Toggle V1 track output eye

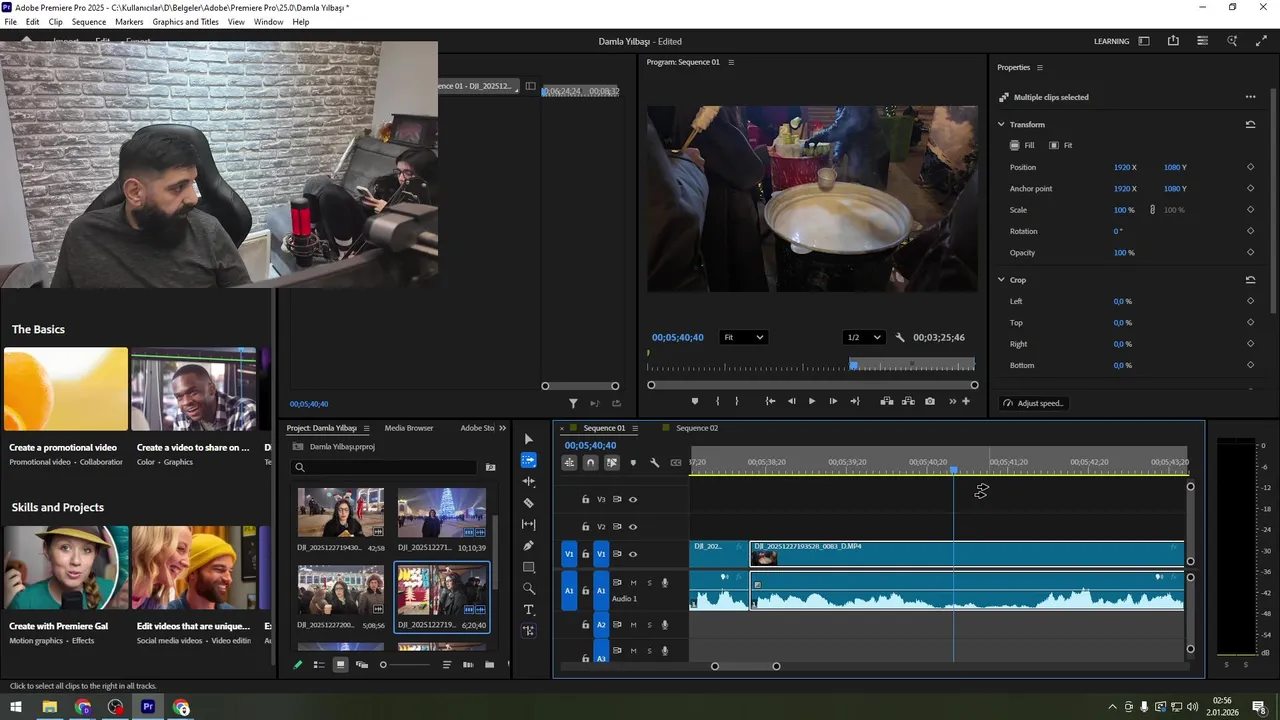(632, 554)
